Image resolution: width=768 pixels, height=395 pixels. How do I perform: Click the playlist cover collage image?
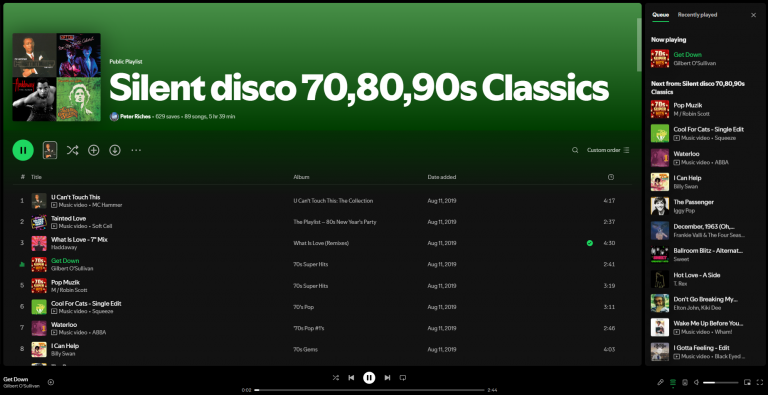56,77
